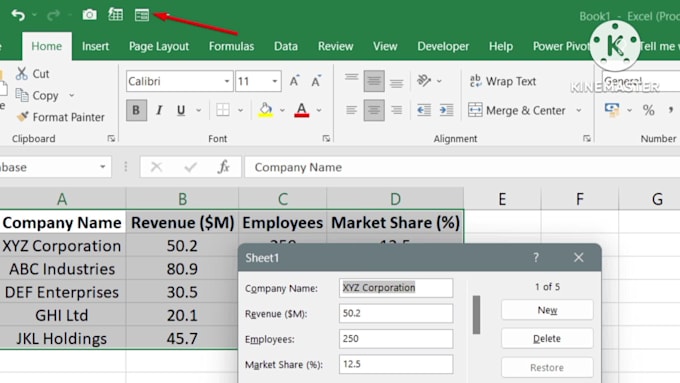
Task: Click the Redo arrow in the quick access toolbar
Action: pyautogui.click(x=53, y=15)
